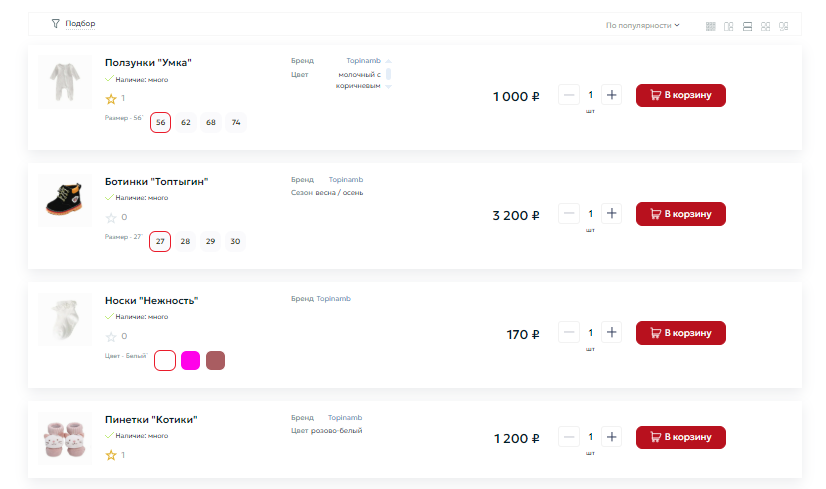Open the По популярности sorting dropdown
Screen dimensions: 826x489
(643, 25)
